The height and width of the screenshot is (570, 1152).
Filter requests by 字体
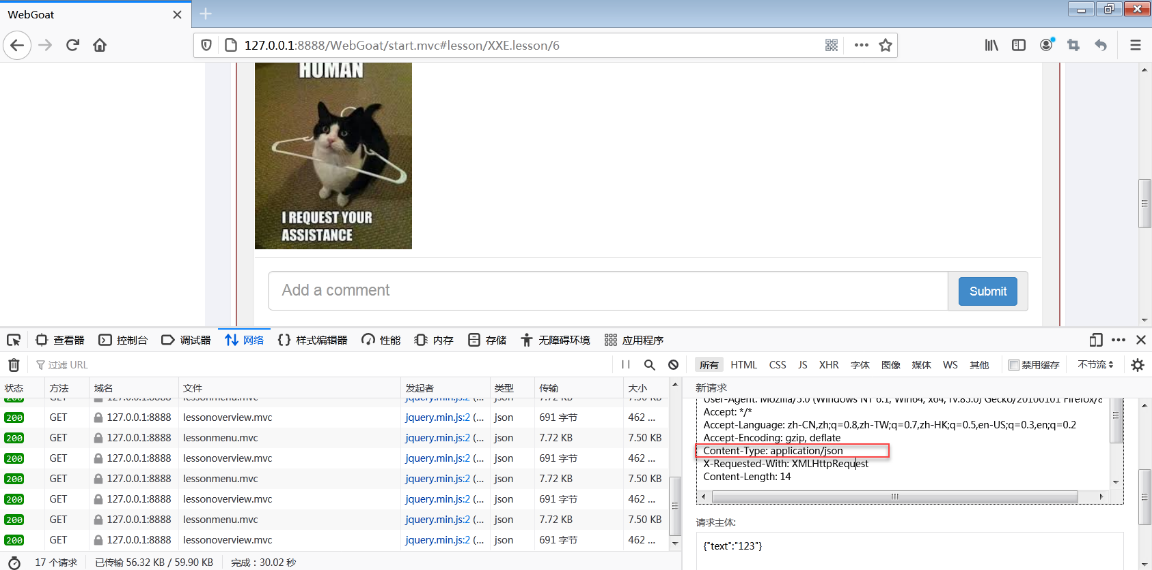(860, 364)
